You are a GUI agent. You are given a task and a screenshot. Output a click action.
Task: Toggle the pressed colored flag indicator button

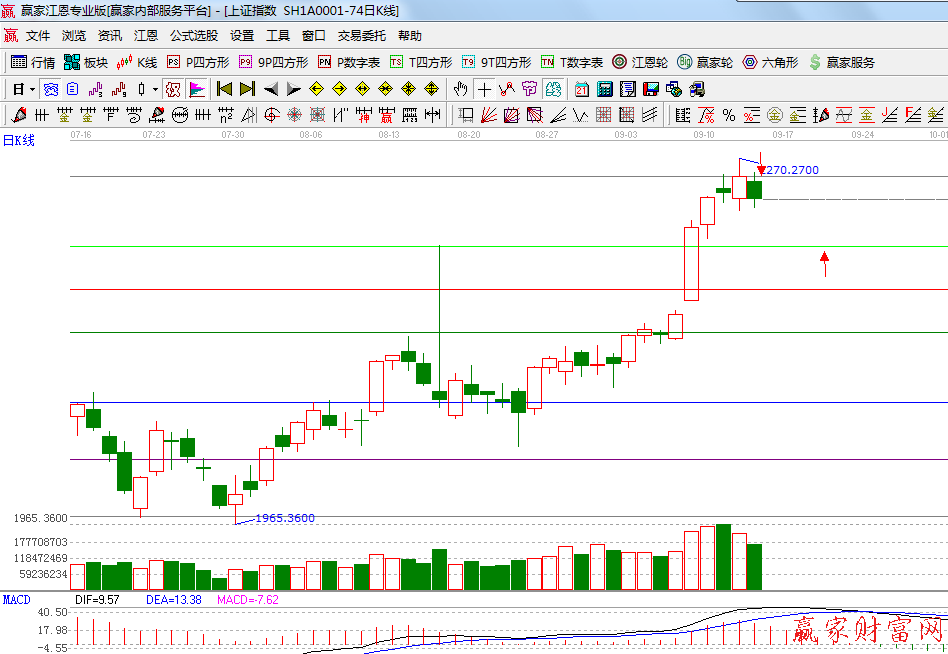(196, 89)
